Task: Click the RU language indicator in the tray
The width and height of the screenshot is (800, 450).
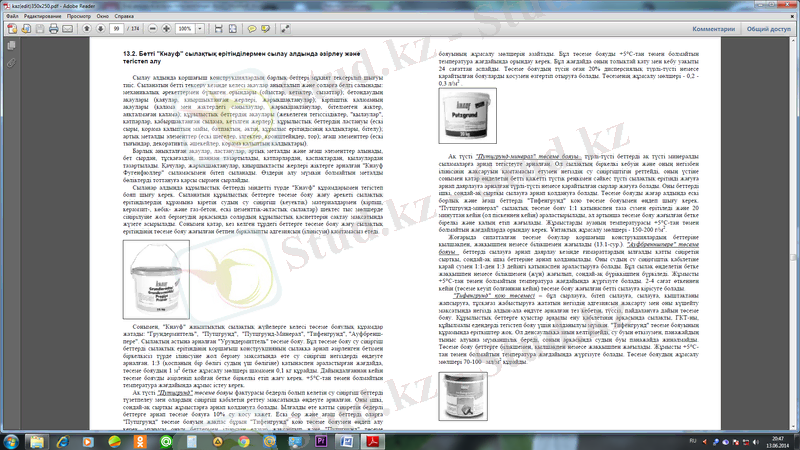Action: click(x=693, y=441)
